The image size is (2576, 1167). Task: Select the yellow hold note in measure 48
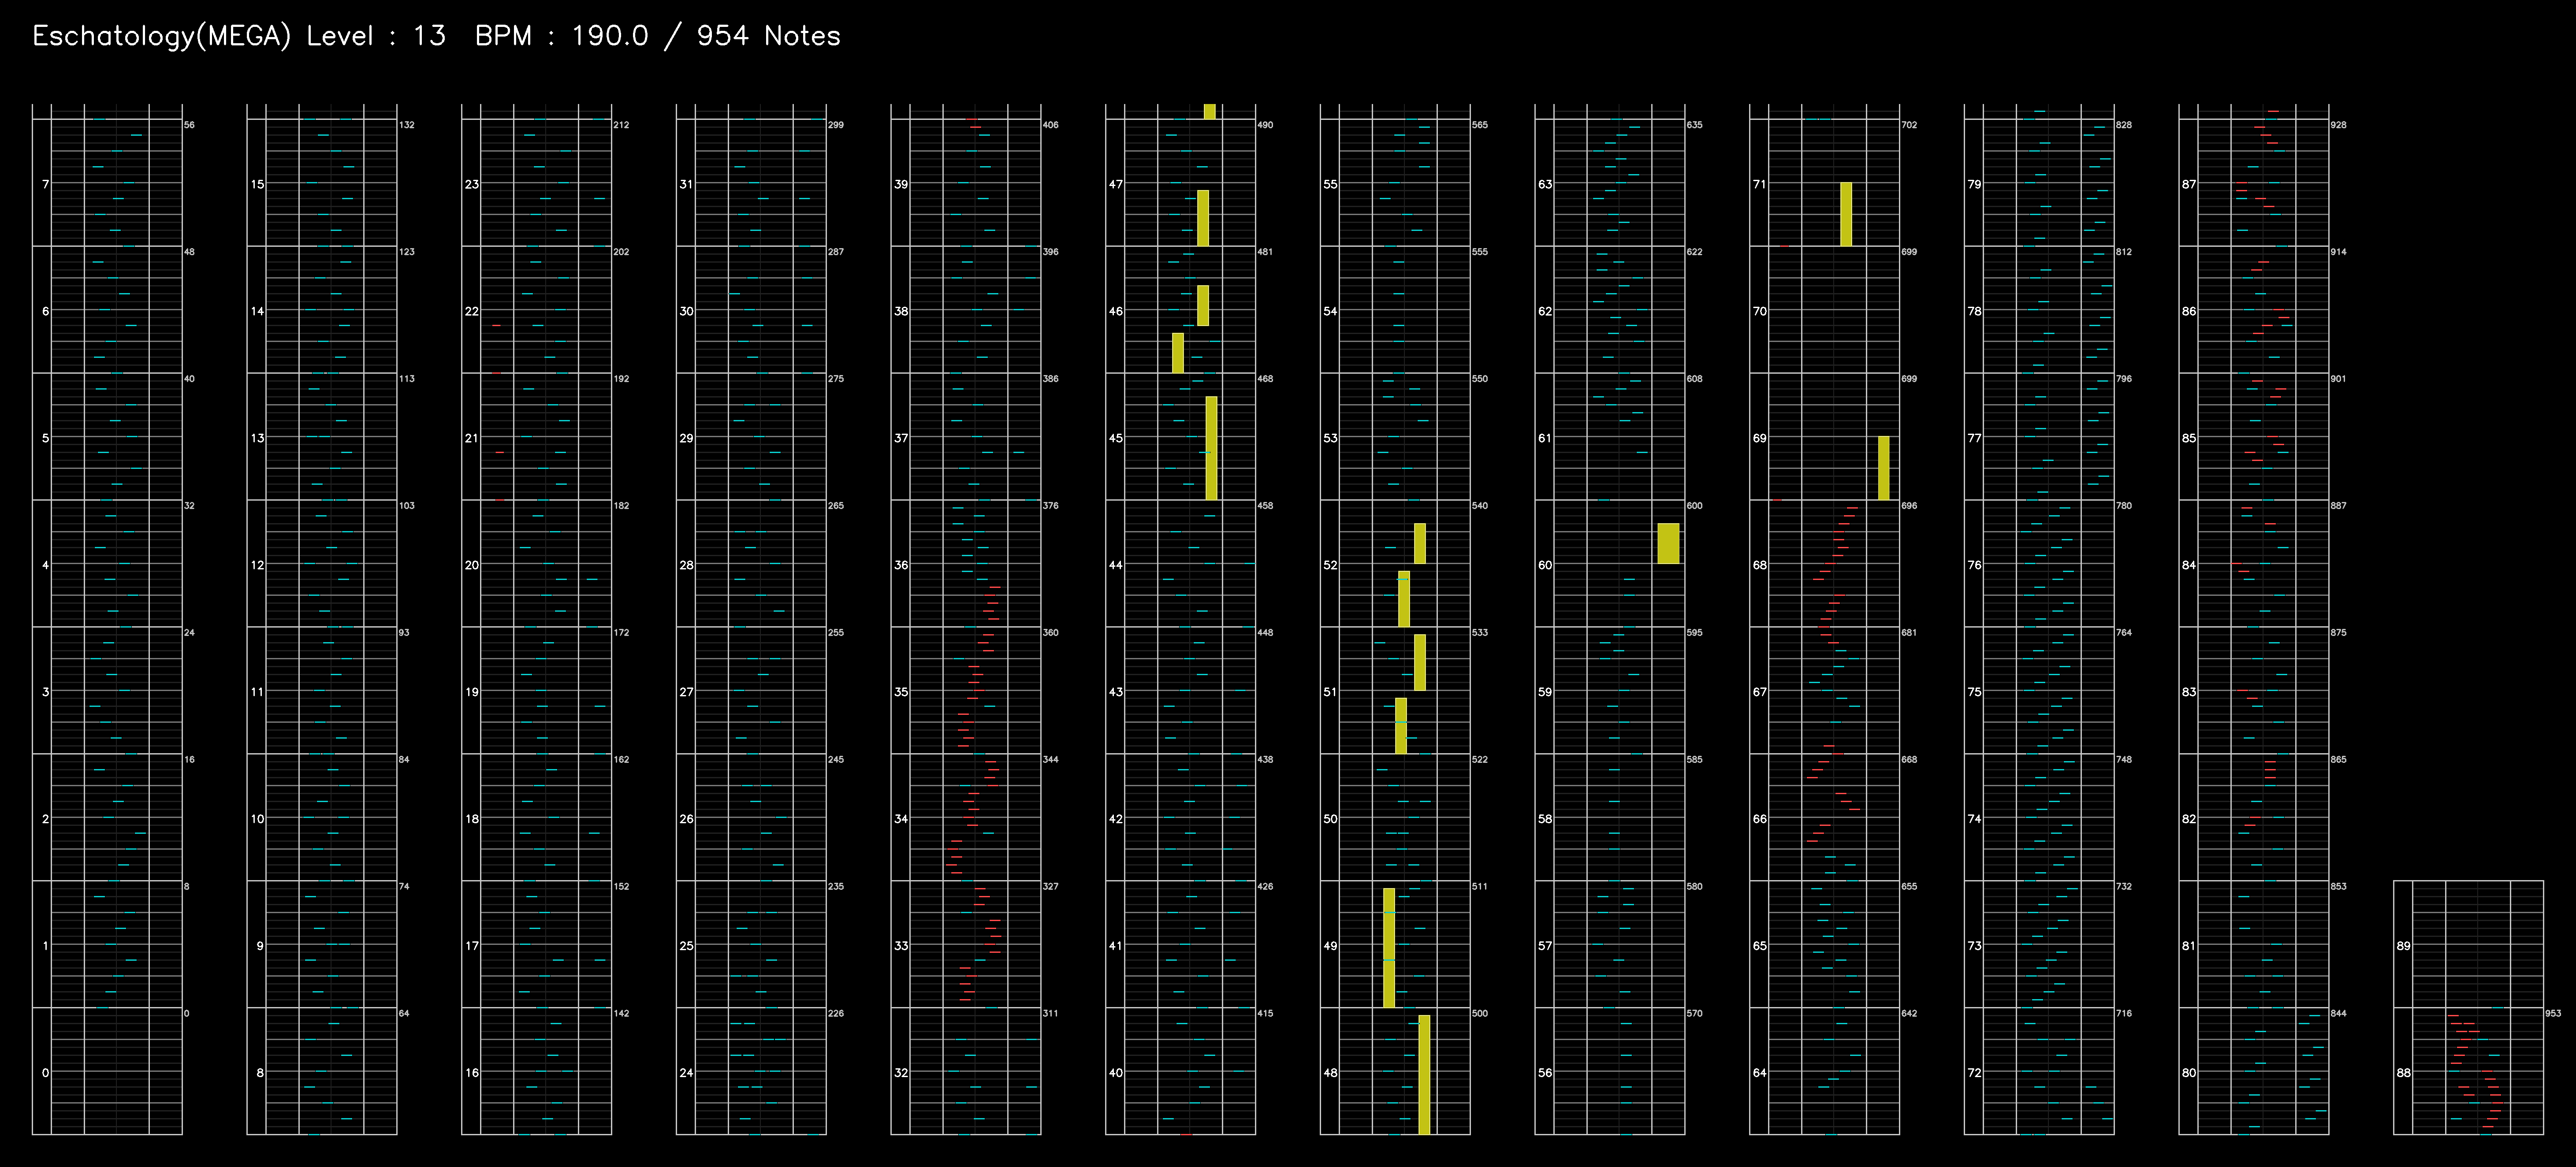pyautogui.click(x=1424, y=1075)
